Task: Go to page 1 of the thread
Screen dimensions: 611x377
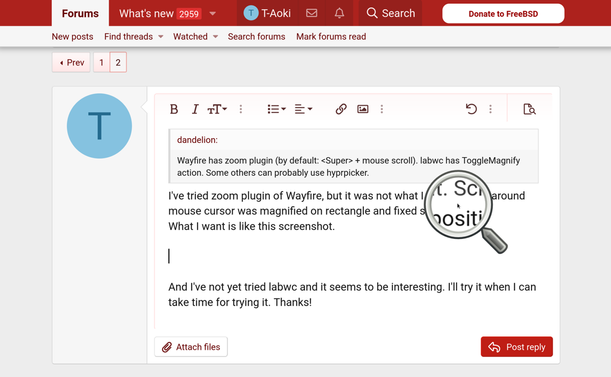Action: (101, 62)
